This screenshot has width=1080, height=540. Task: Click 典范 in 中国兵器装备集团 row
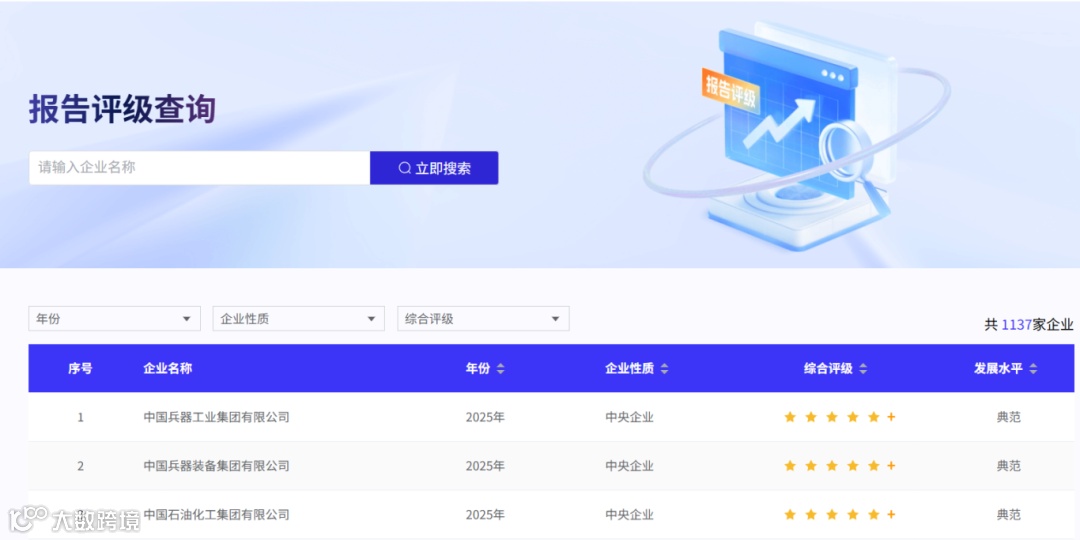coord(1008,466)
